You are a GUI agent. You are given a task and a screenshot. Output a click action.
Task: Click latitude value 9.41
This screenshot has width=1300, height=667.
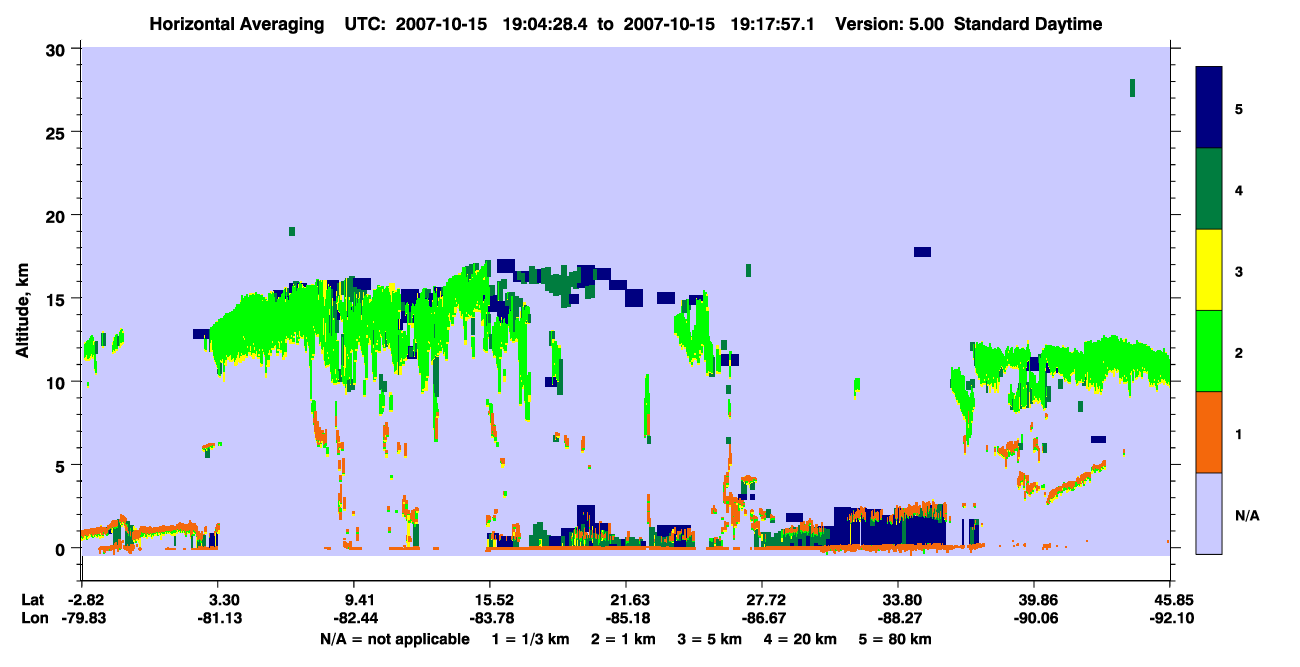point(355,600)
